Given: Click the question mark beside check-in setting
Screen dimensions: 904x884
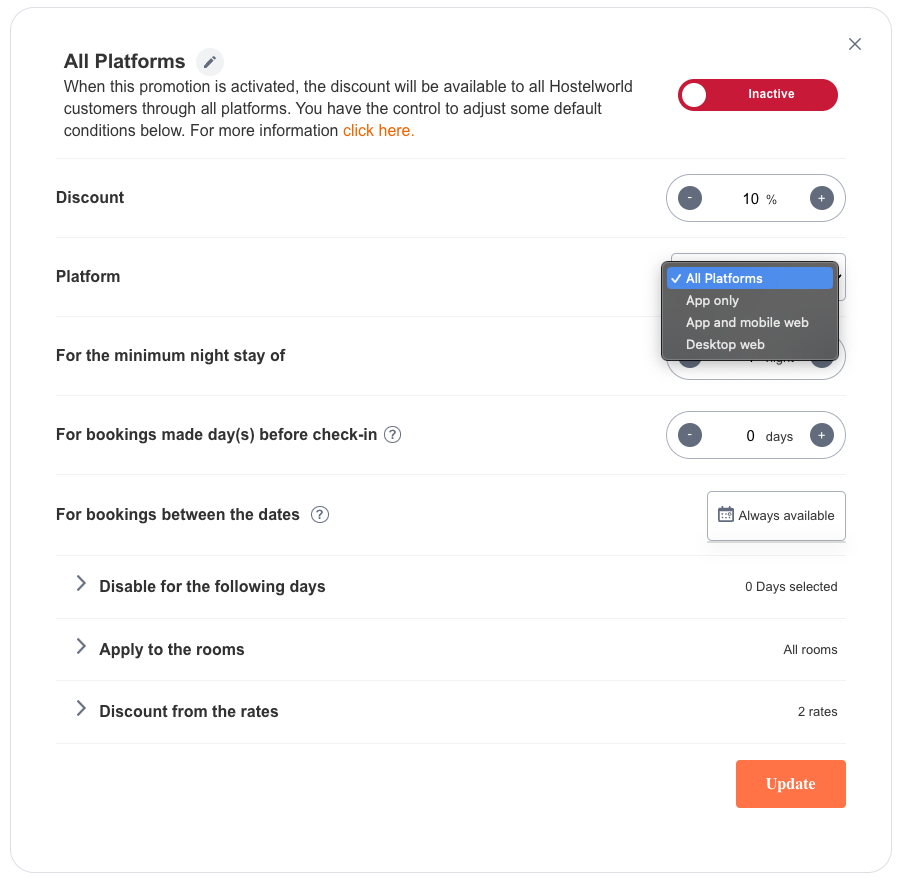Looking at the screenshot, I should (392, 434).
